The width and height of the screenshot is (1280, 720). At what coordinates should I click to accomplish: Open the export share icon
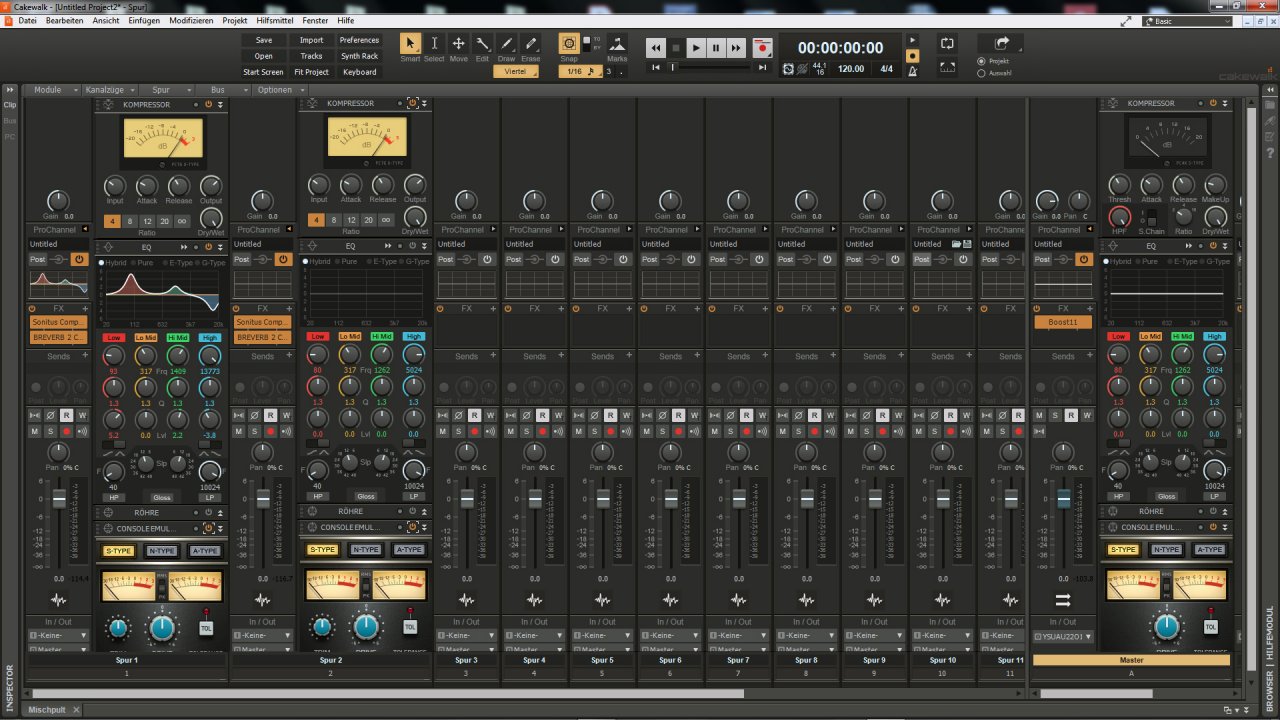(1002, 43)
